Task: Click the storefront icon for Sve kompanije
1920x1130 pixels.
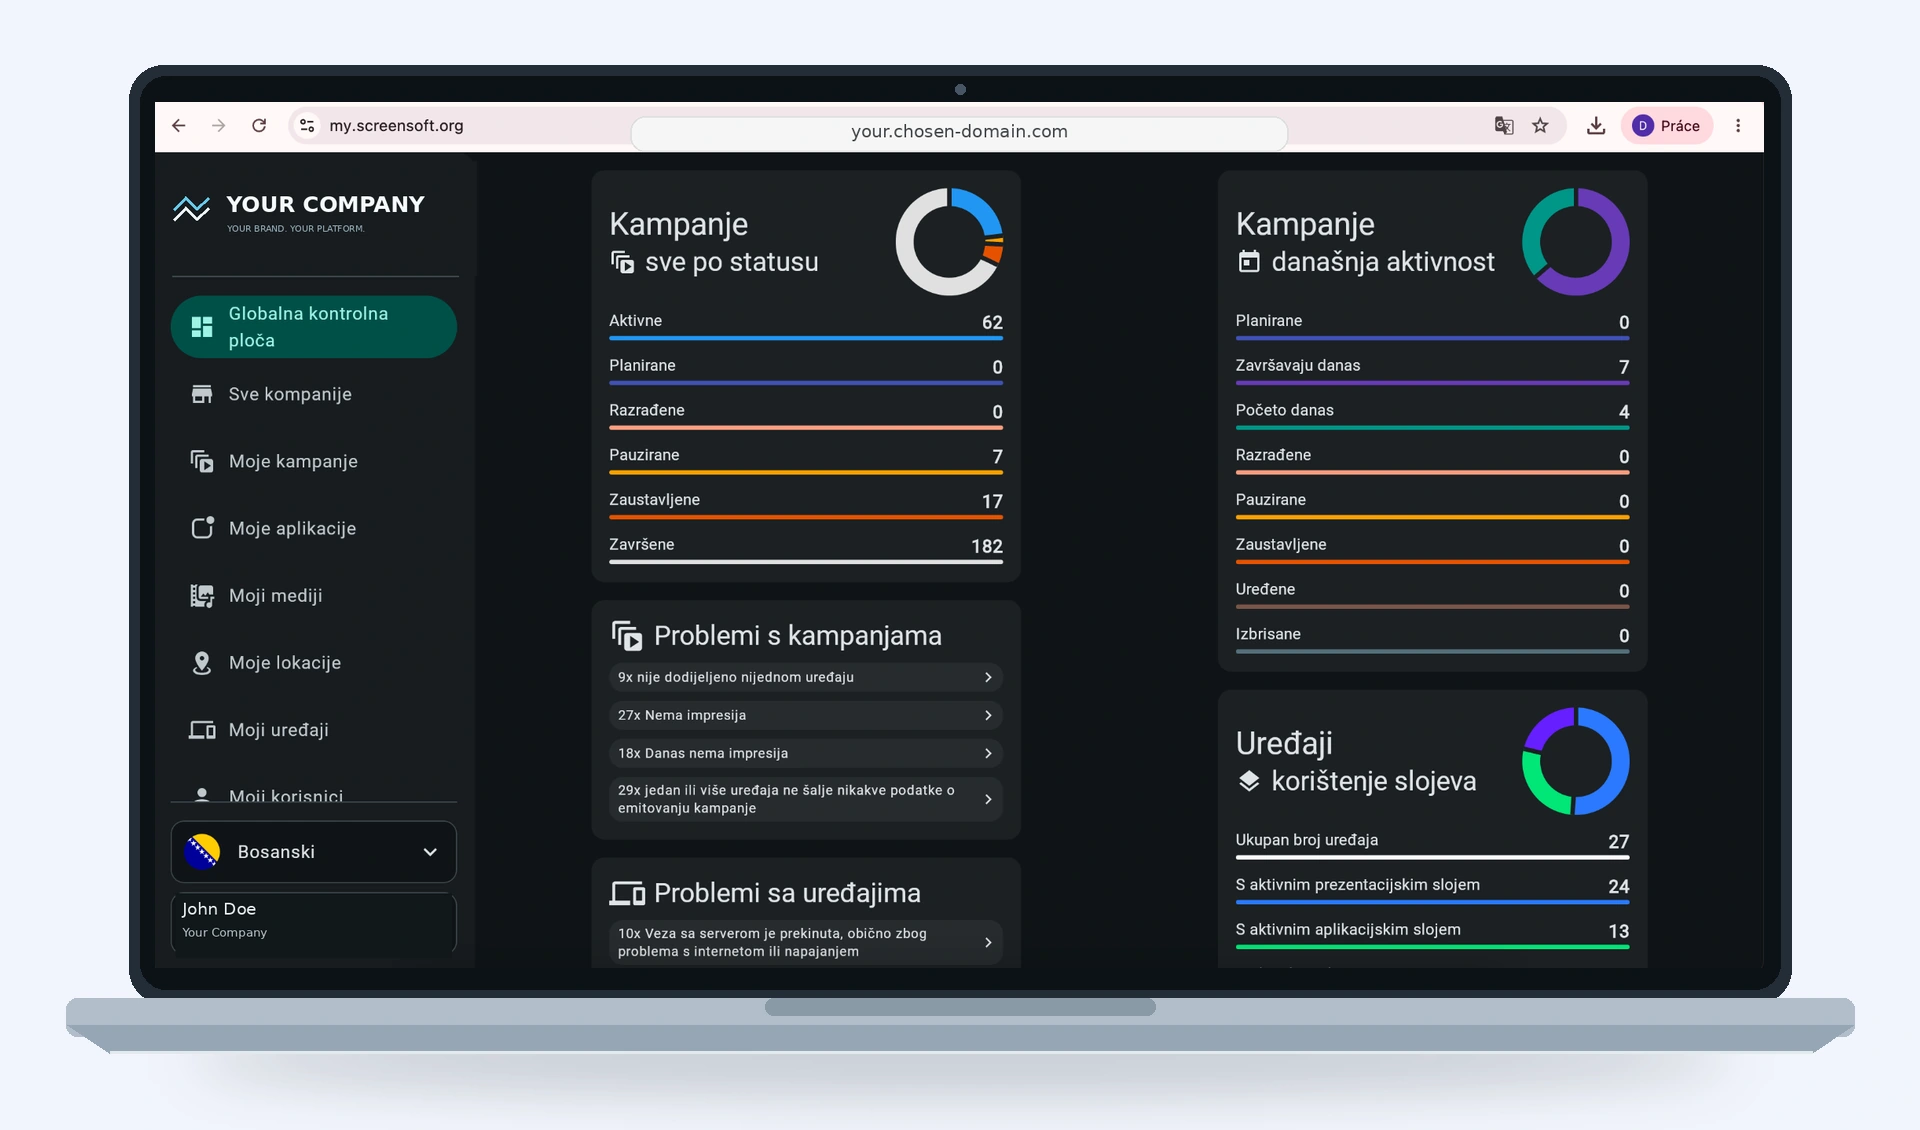Action: [x=202, y=394]
